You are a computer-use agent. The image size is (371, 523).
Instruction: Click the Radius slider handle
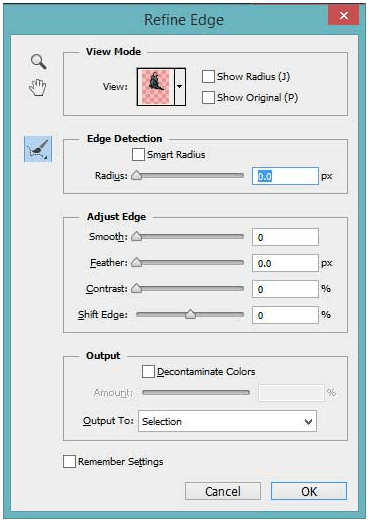pyautogui.click(x=136, y=175)
